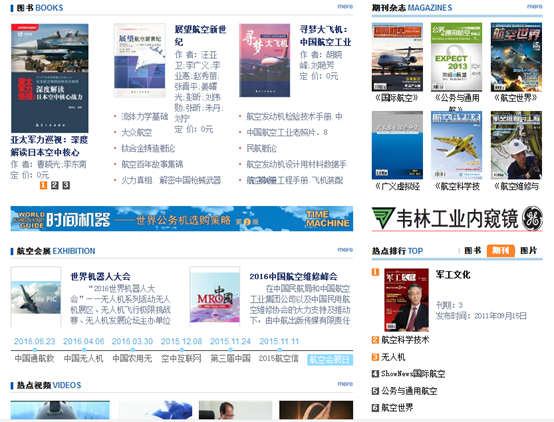Image resolution: width=554 pixels, height=422 pixels.
Task: Click the 航空会展日 calendar button
Action: point(330,360)
